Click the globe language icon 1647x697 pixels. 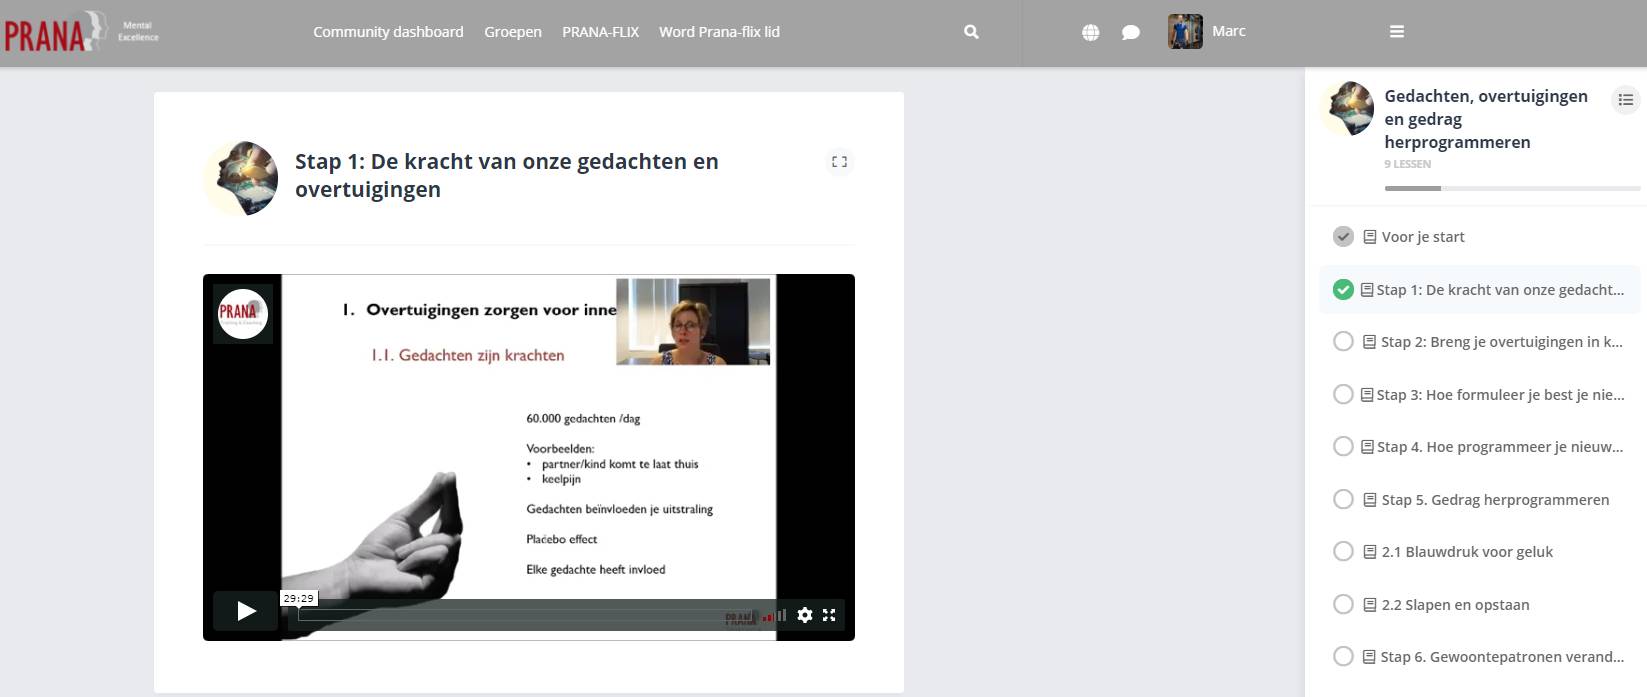pos(1090,32)
